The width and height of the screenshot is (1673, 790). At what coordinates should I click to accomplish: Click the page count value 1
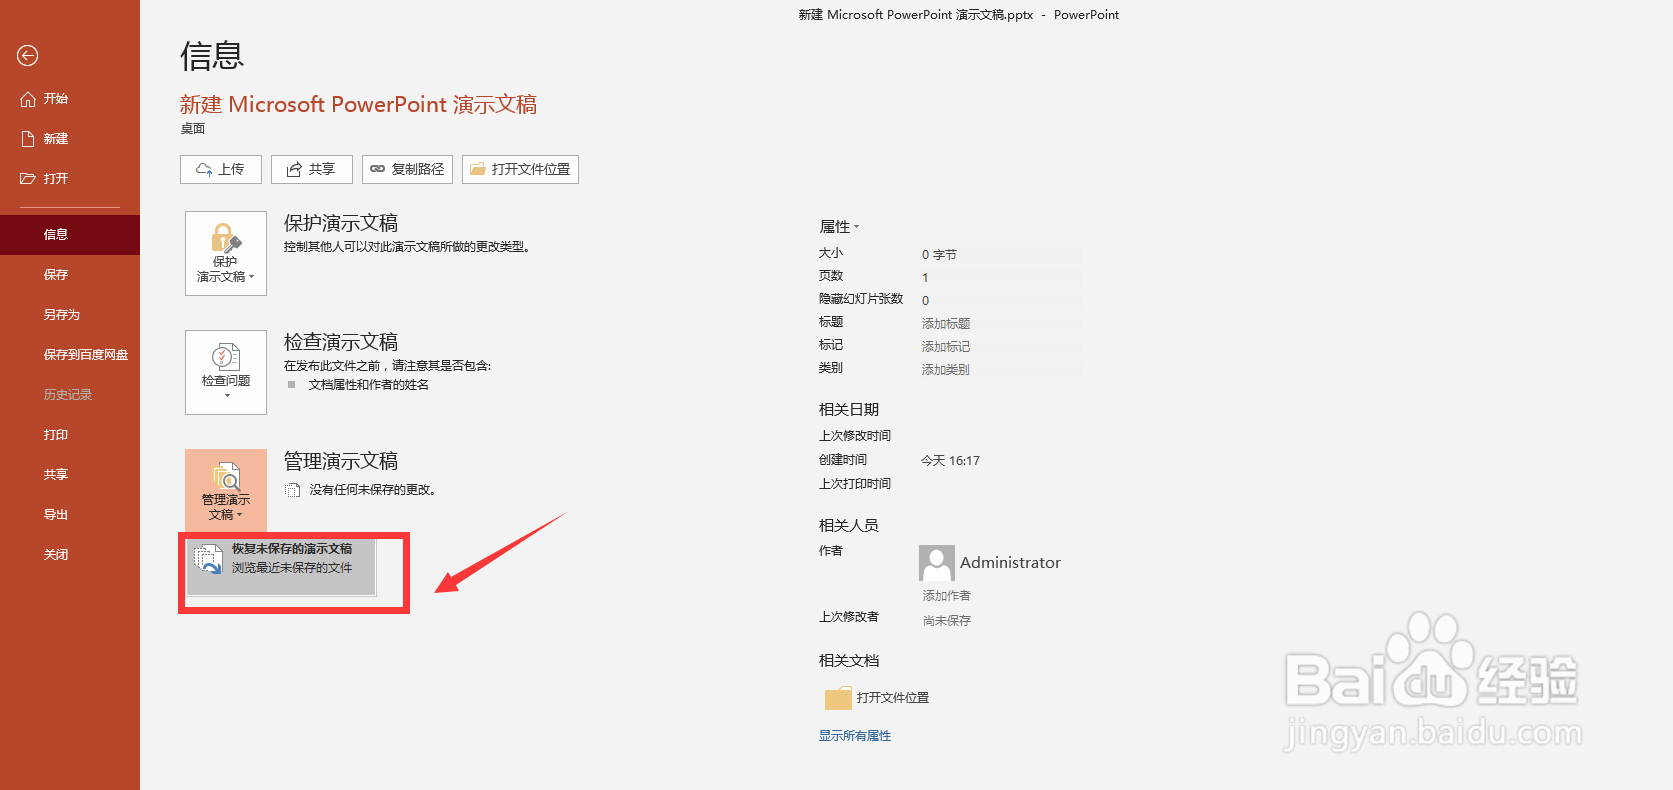(x=925, y=278)
